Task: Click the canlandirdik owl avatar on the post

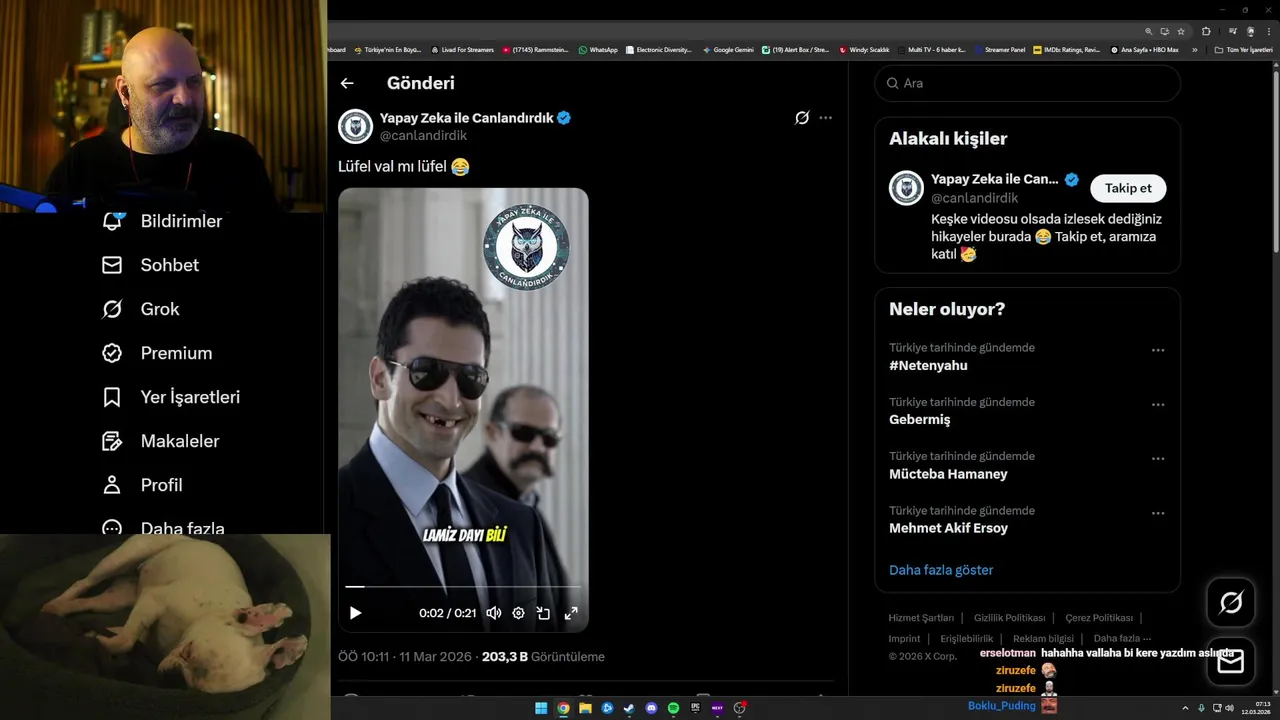Action: click(x=356, y=127)
